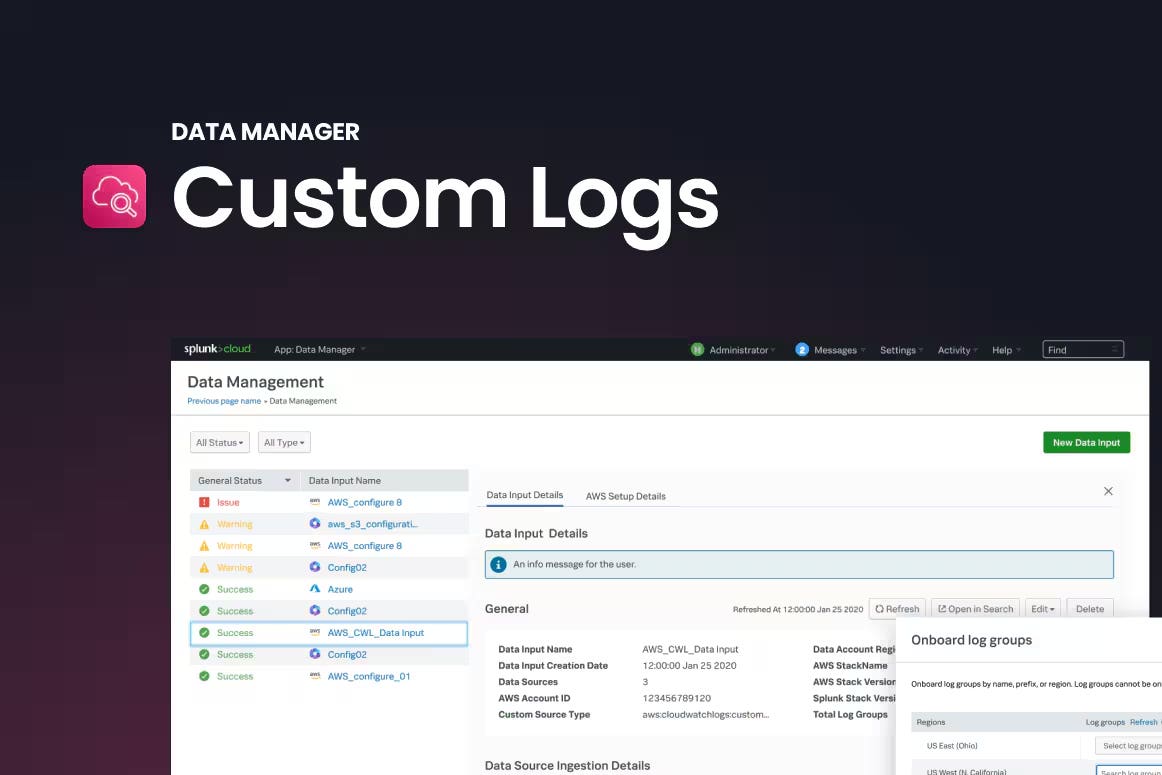Click the Find search field
The width and height of the screenshot is (1162, 775).
1082,350
